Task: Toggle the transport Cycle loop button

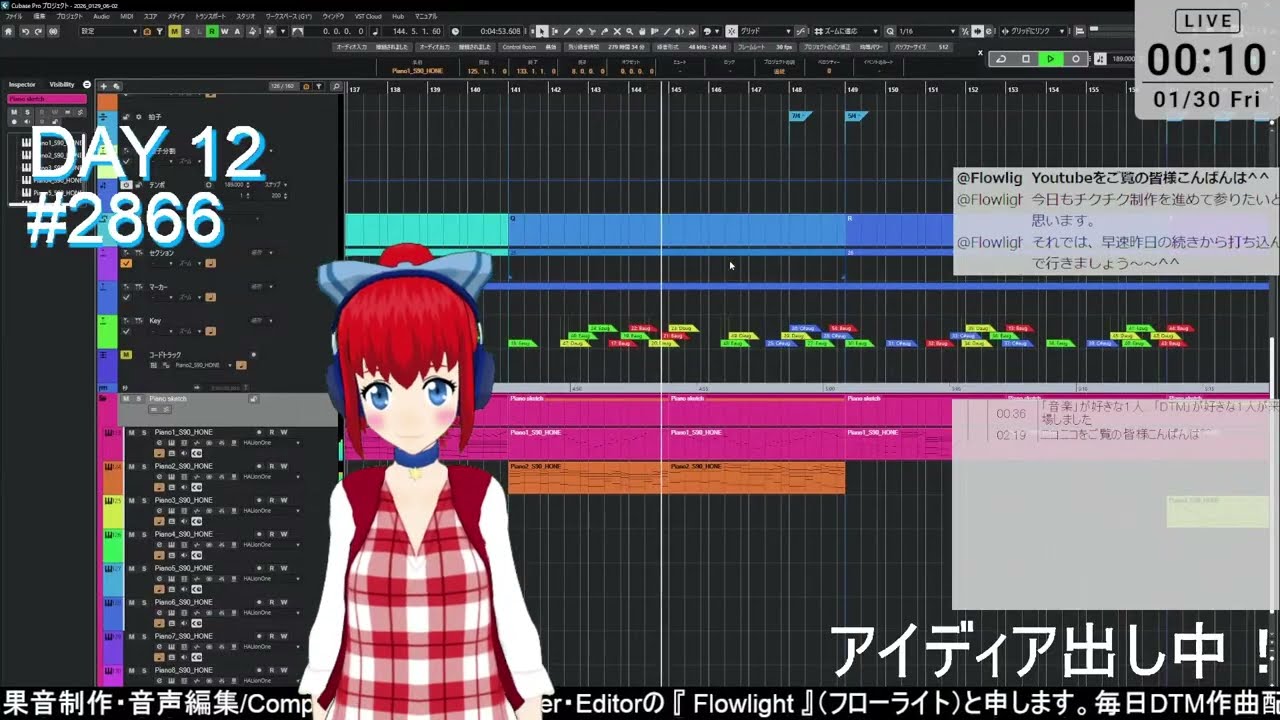Action: (x=1001, y=59)
